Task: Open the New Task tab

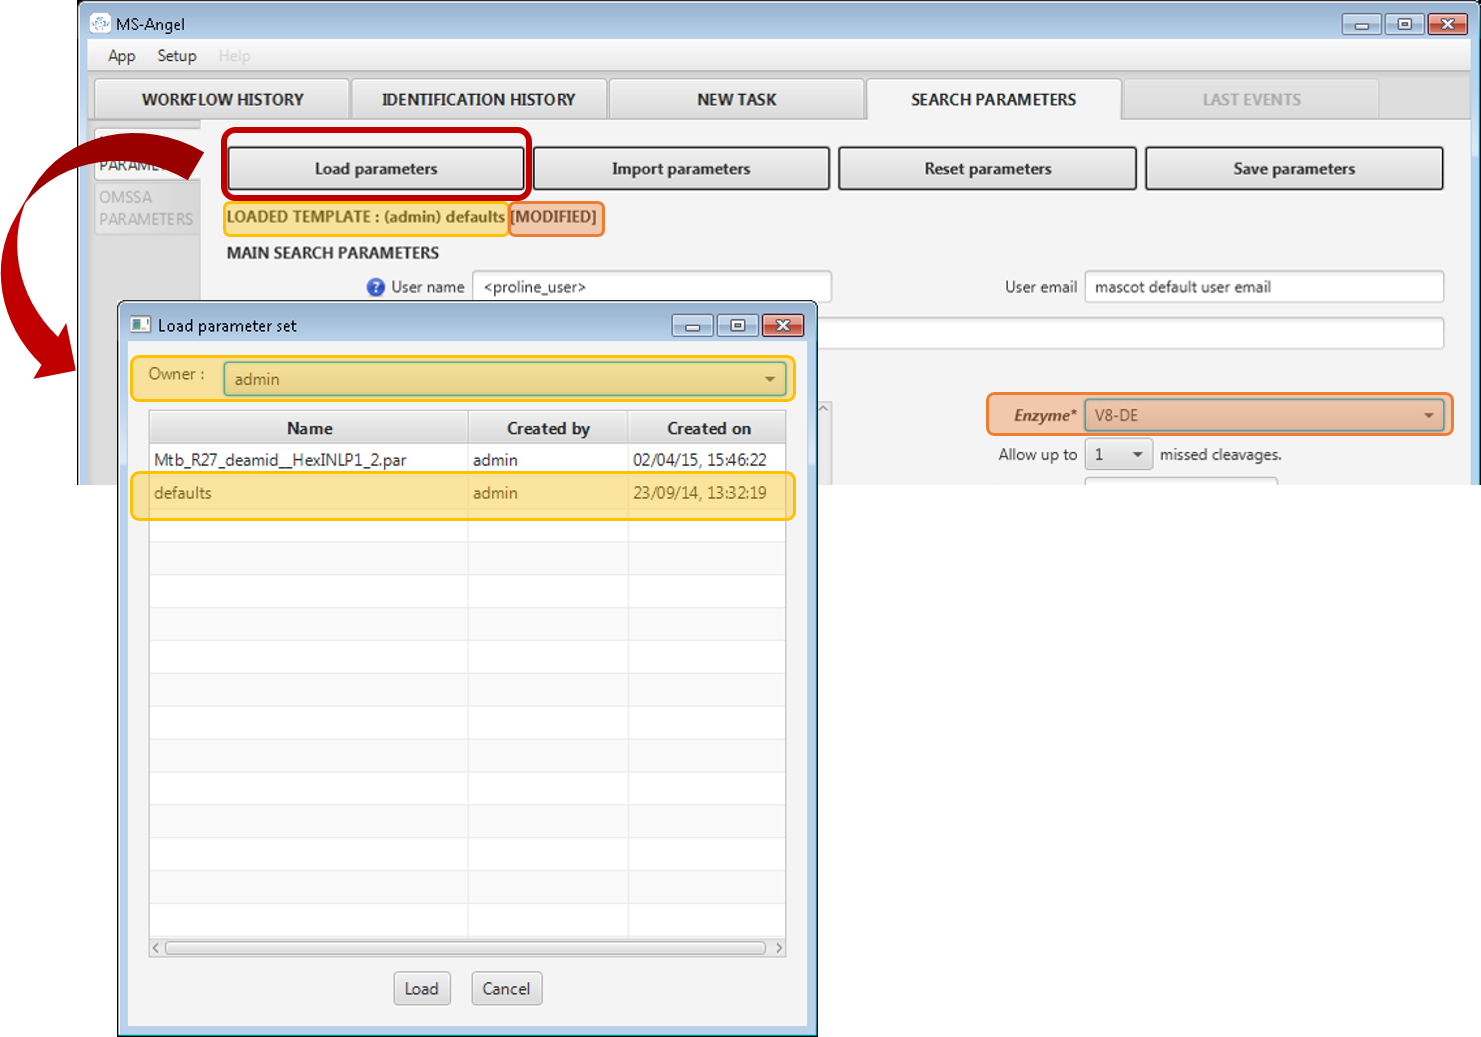Action: (x=736, y=99)
